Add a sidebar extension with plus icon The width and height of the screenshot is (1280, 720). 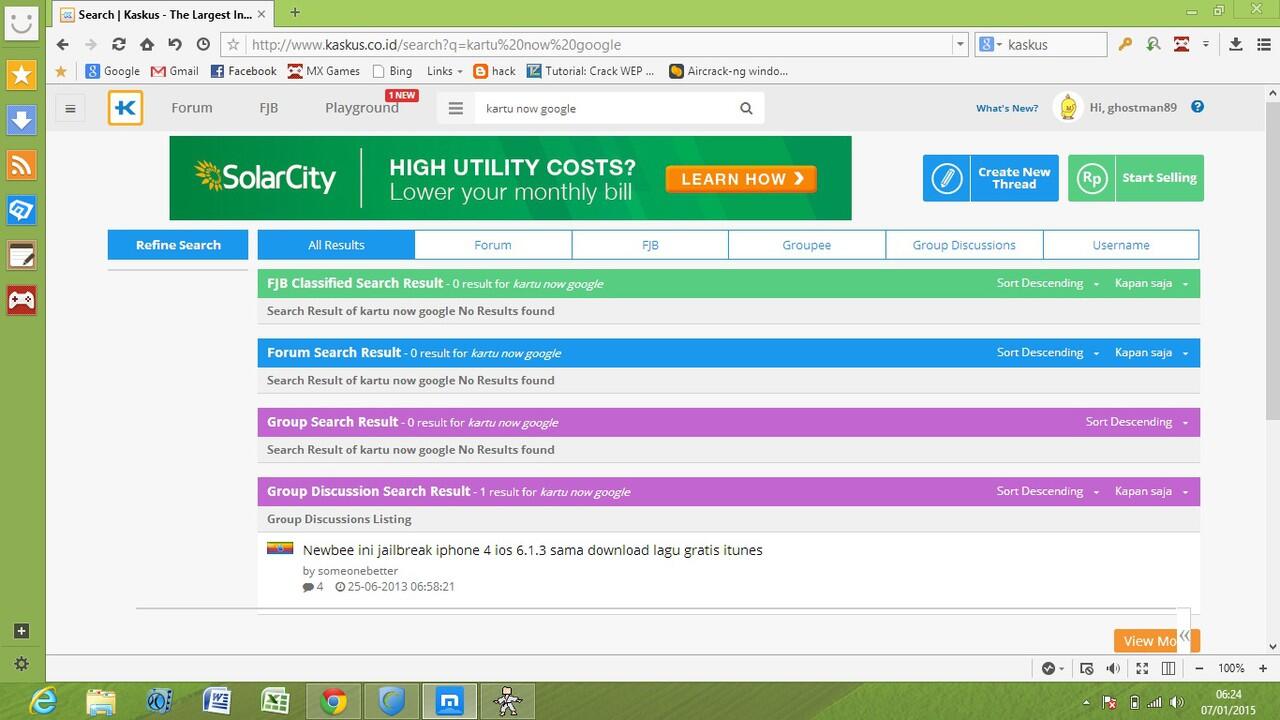click(21, 631)
